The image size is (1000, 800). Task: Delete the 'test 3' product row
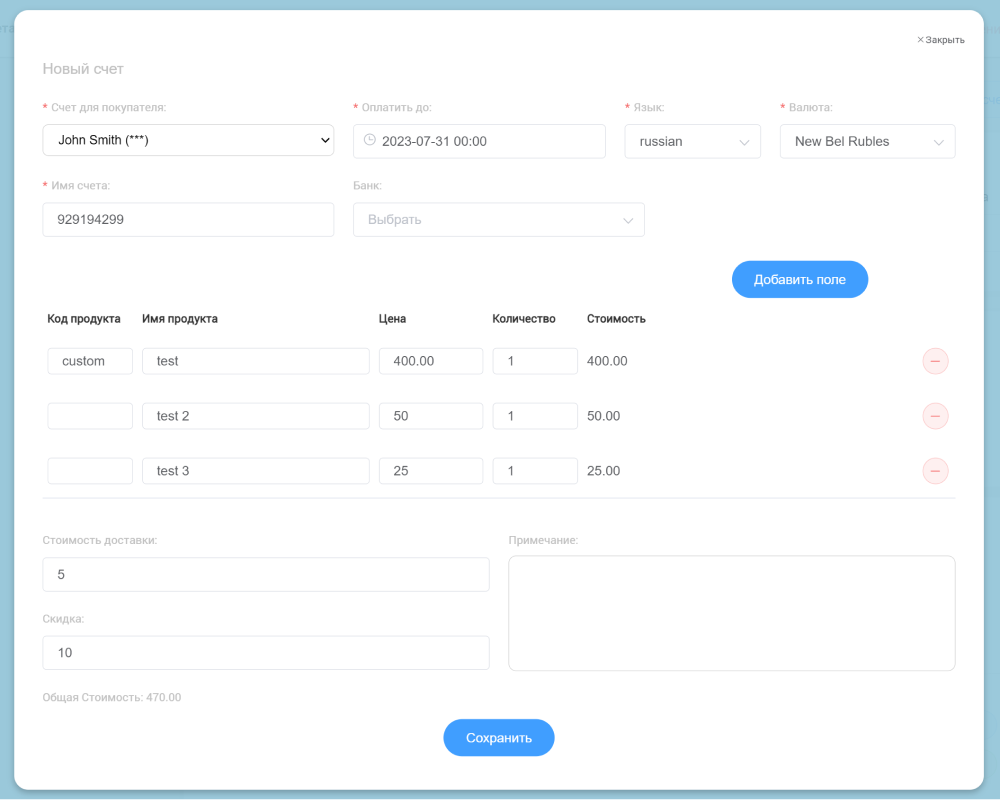[935, 471]
